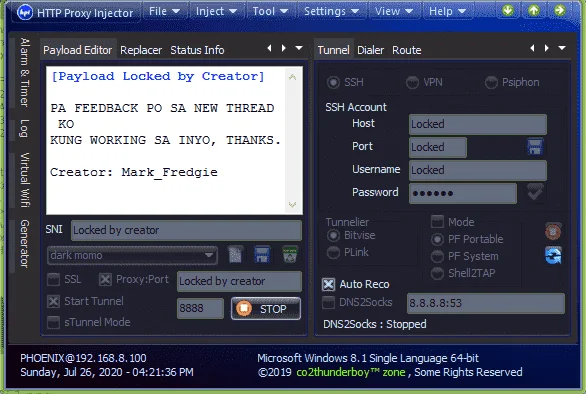Click the Password input field

pos(463,193)
